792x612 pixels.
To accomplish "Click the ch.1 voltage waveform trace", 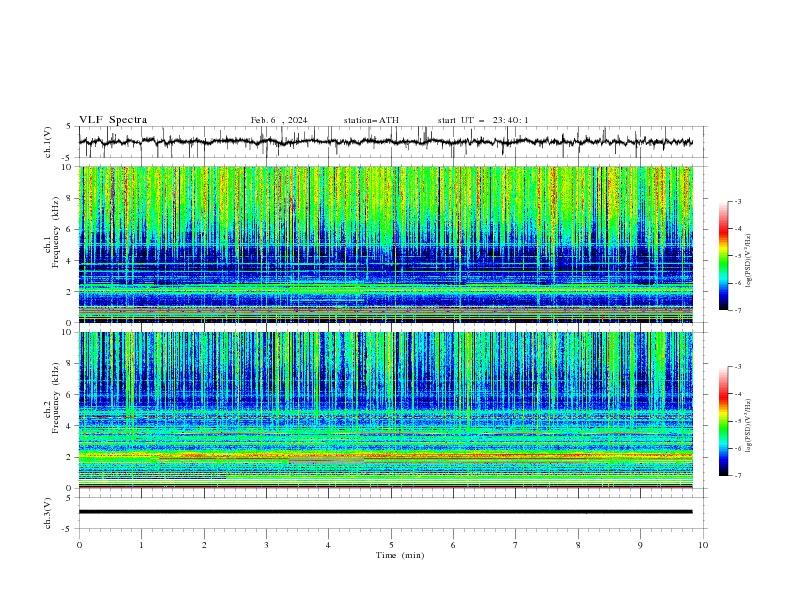I will 385,142.
